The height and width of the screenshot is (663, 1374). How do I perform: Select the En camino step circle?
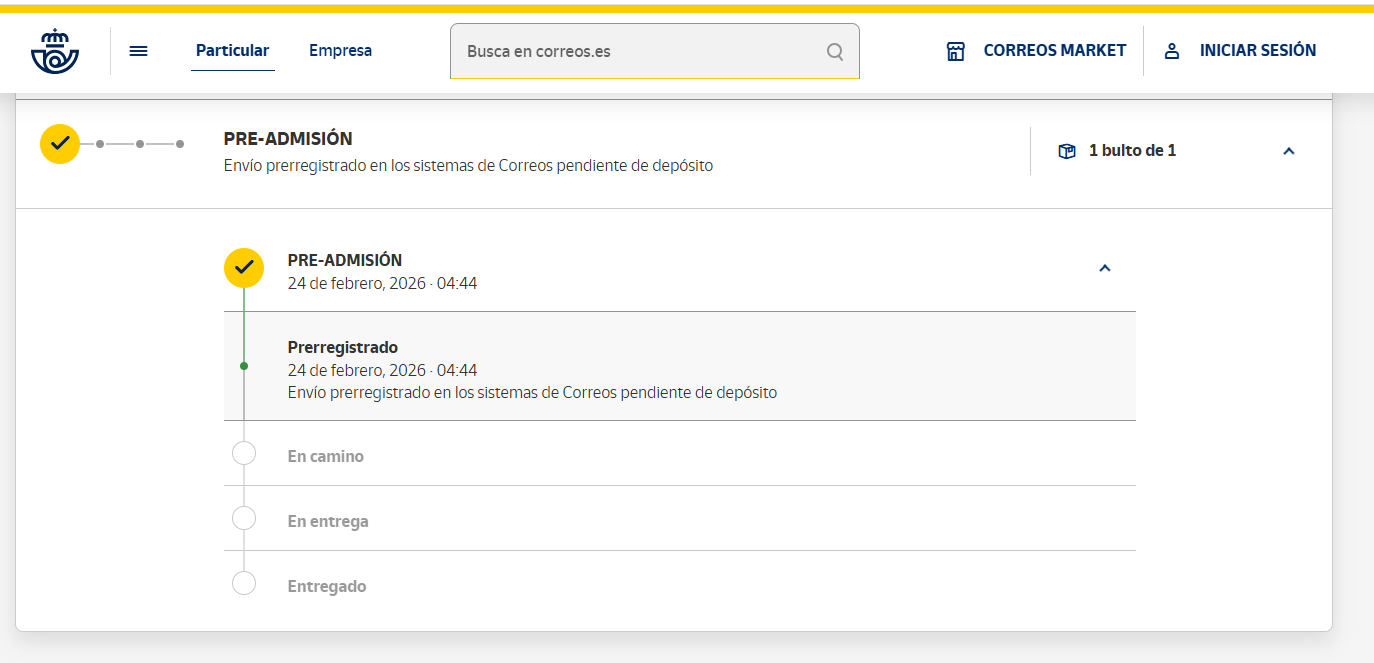(244, 453)
